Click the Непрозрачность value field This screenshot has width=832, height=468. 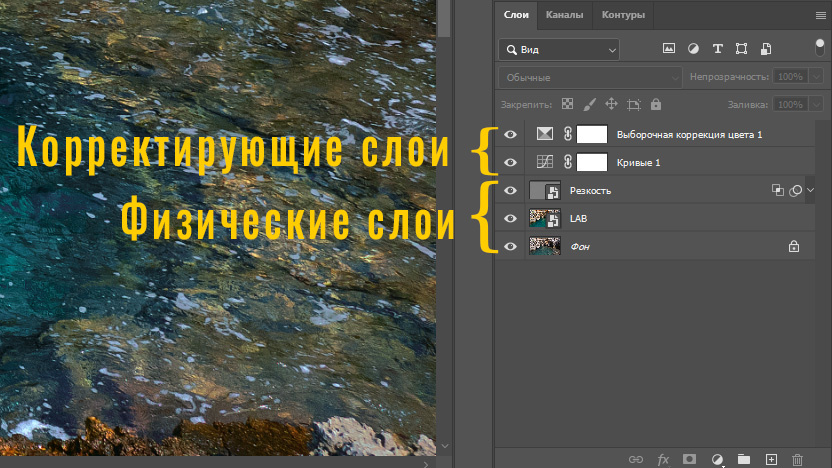coord(790,77)
